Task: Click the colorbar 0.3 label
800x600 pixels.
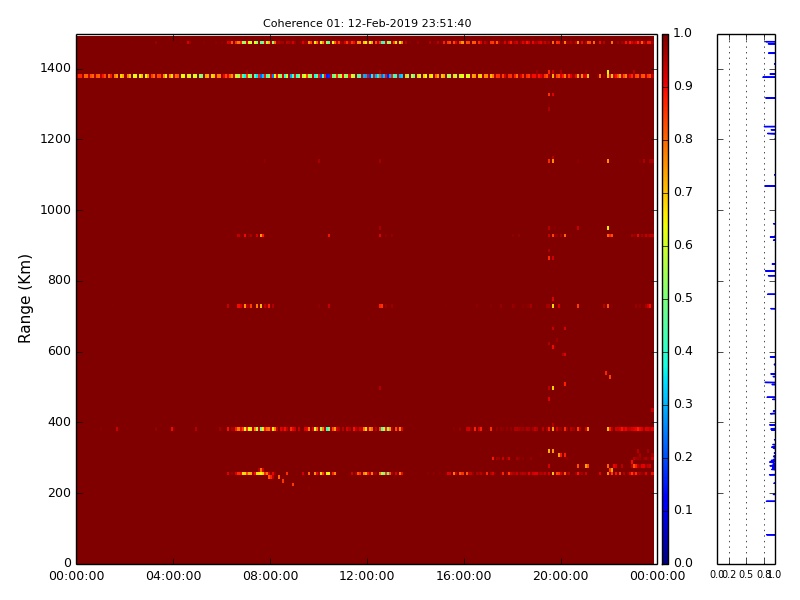Action: [683, 405]
